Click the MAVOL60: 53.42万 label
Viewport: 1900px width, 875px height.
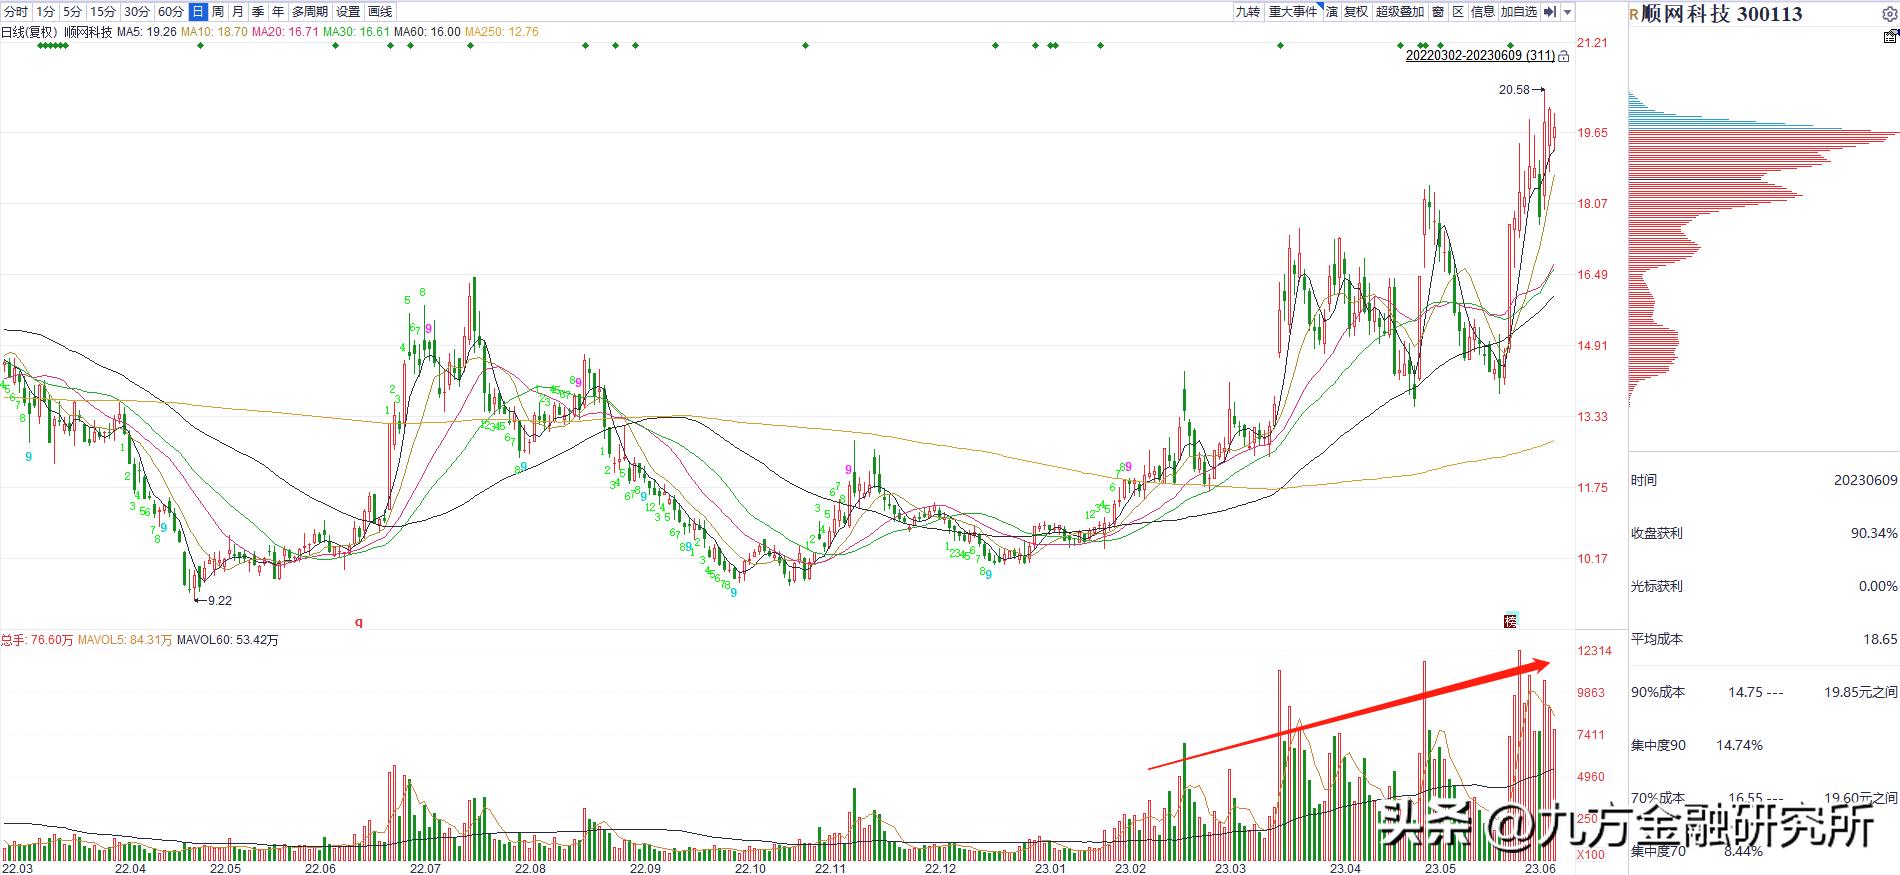pos(228,640)
